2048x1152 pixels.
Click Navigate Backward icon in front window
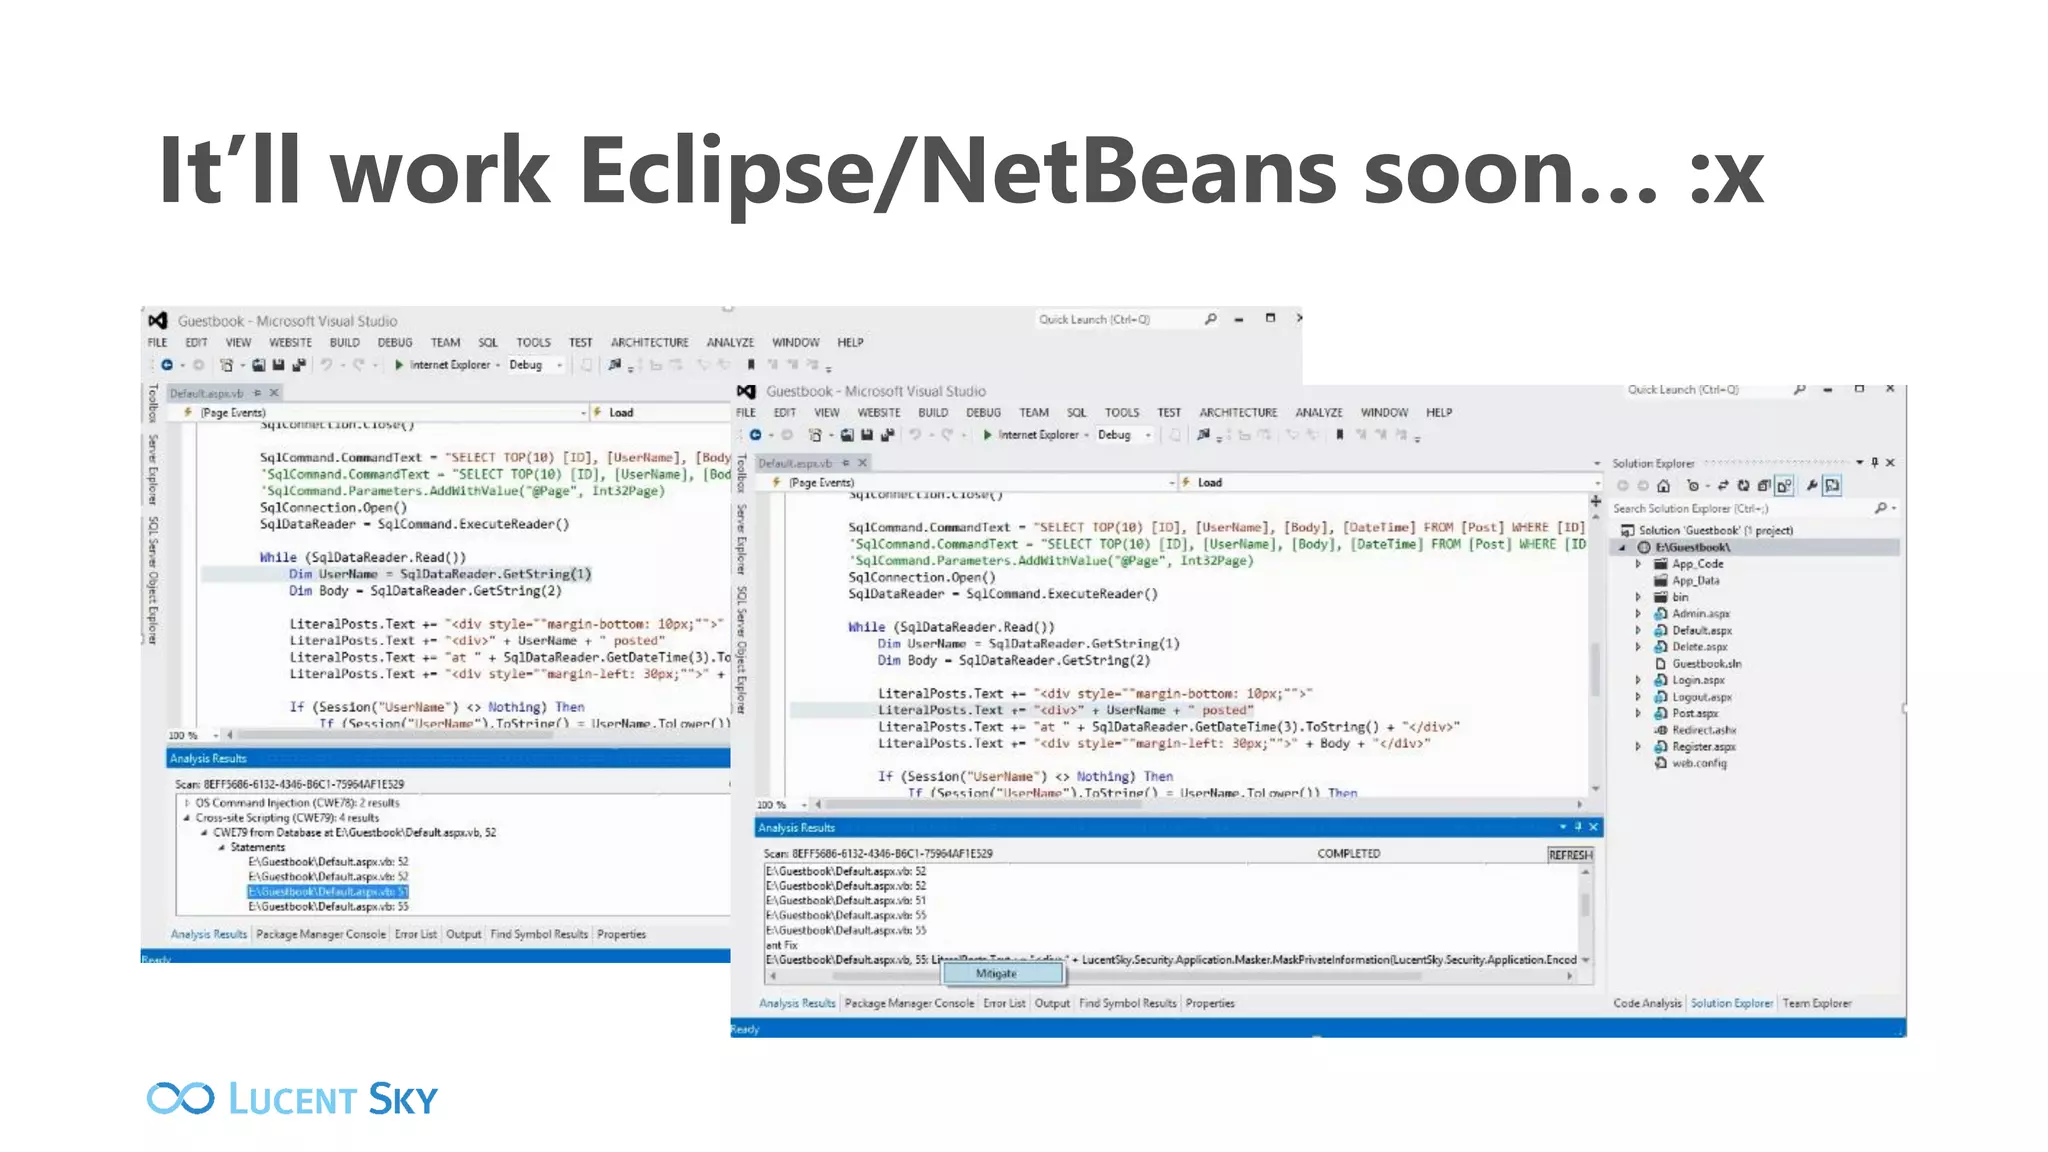(x=756, y=435)
